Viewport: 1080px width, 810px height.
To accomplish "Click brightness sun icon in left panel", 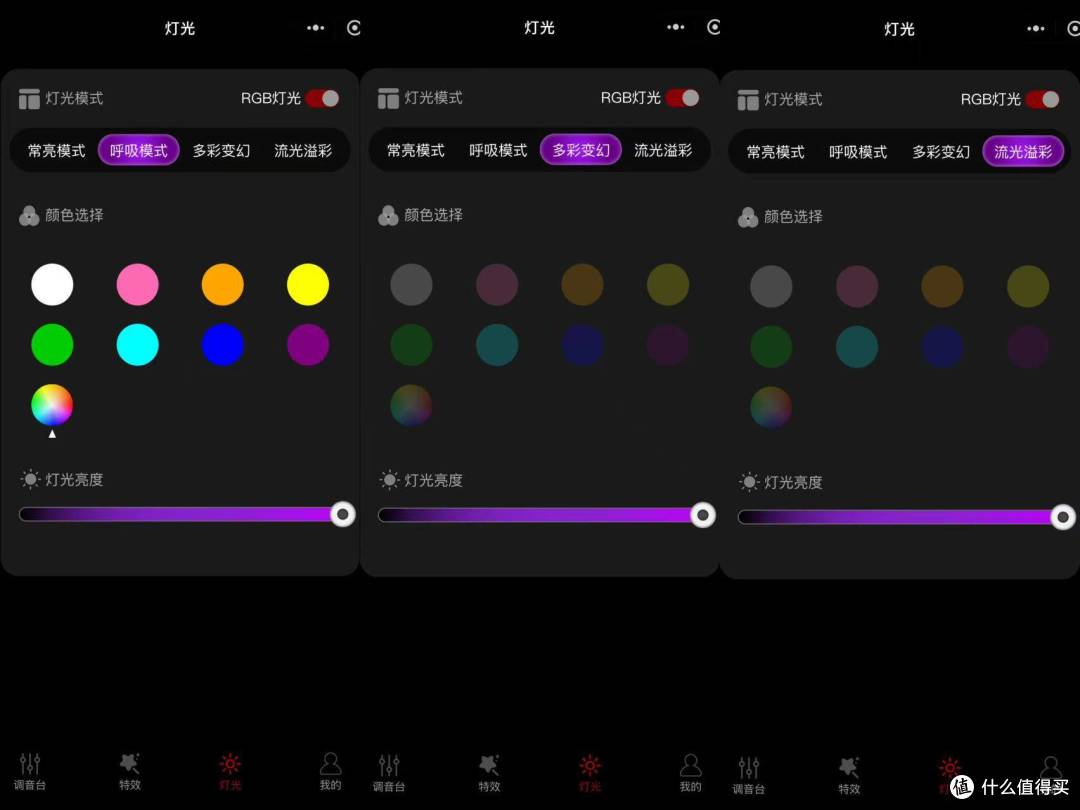I will pyautogui.click(x=30, y=479).
